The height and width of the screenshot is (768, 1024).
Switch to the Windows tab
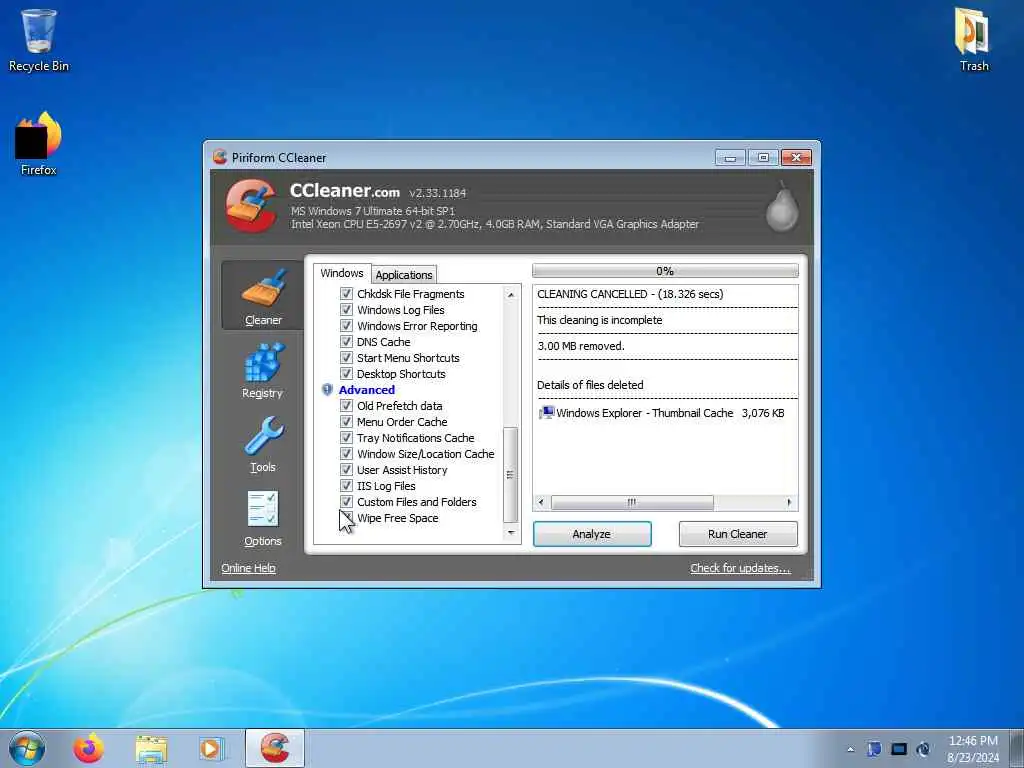[x=342, y=273]
